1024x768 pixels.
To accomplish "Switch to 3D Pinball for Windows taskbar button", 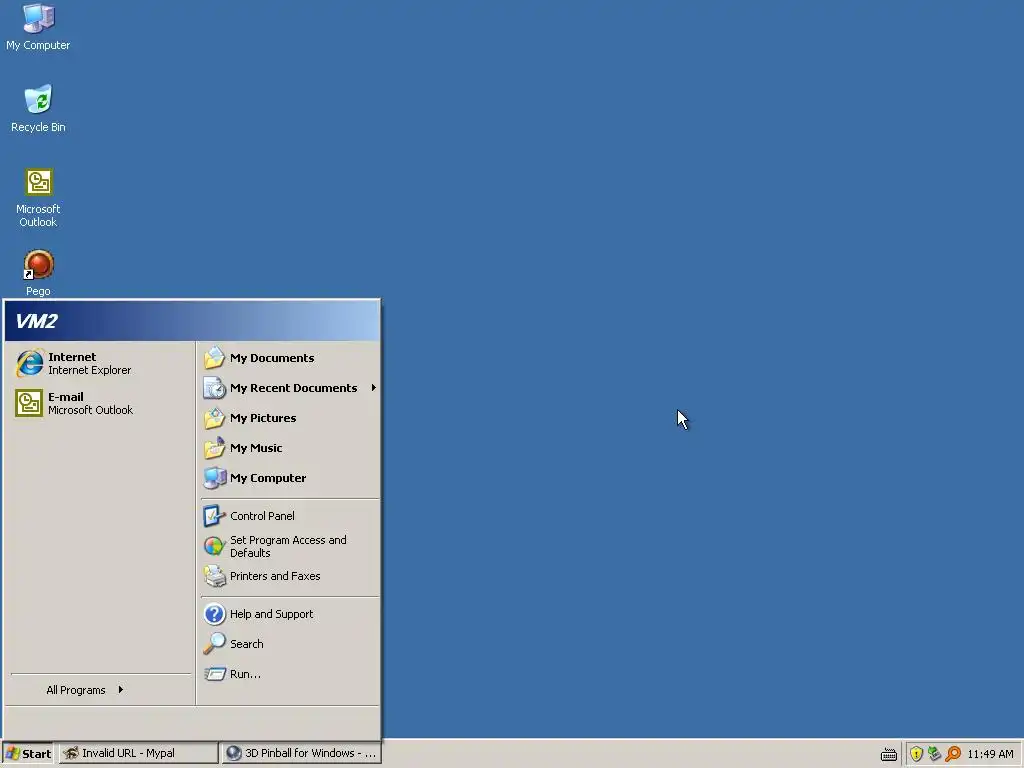I will 301,753.
